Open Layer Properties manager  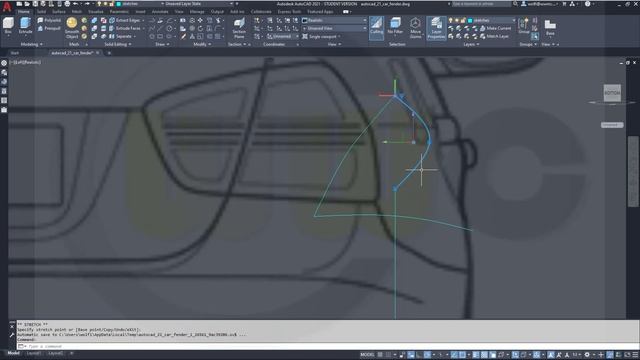(x=436, y=28)
